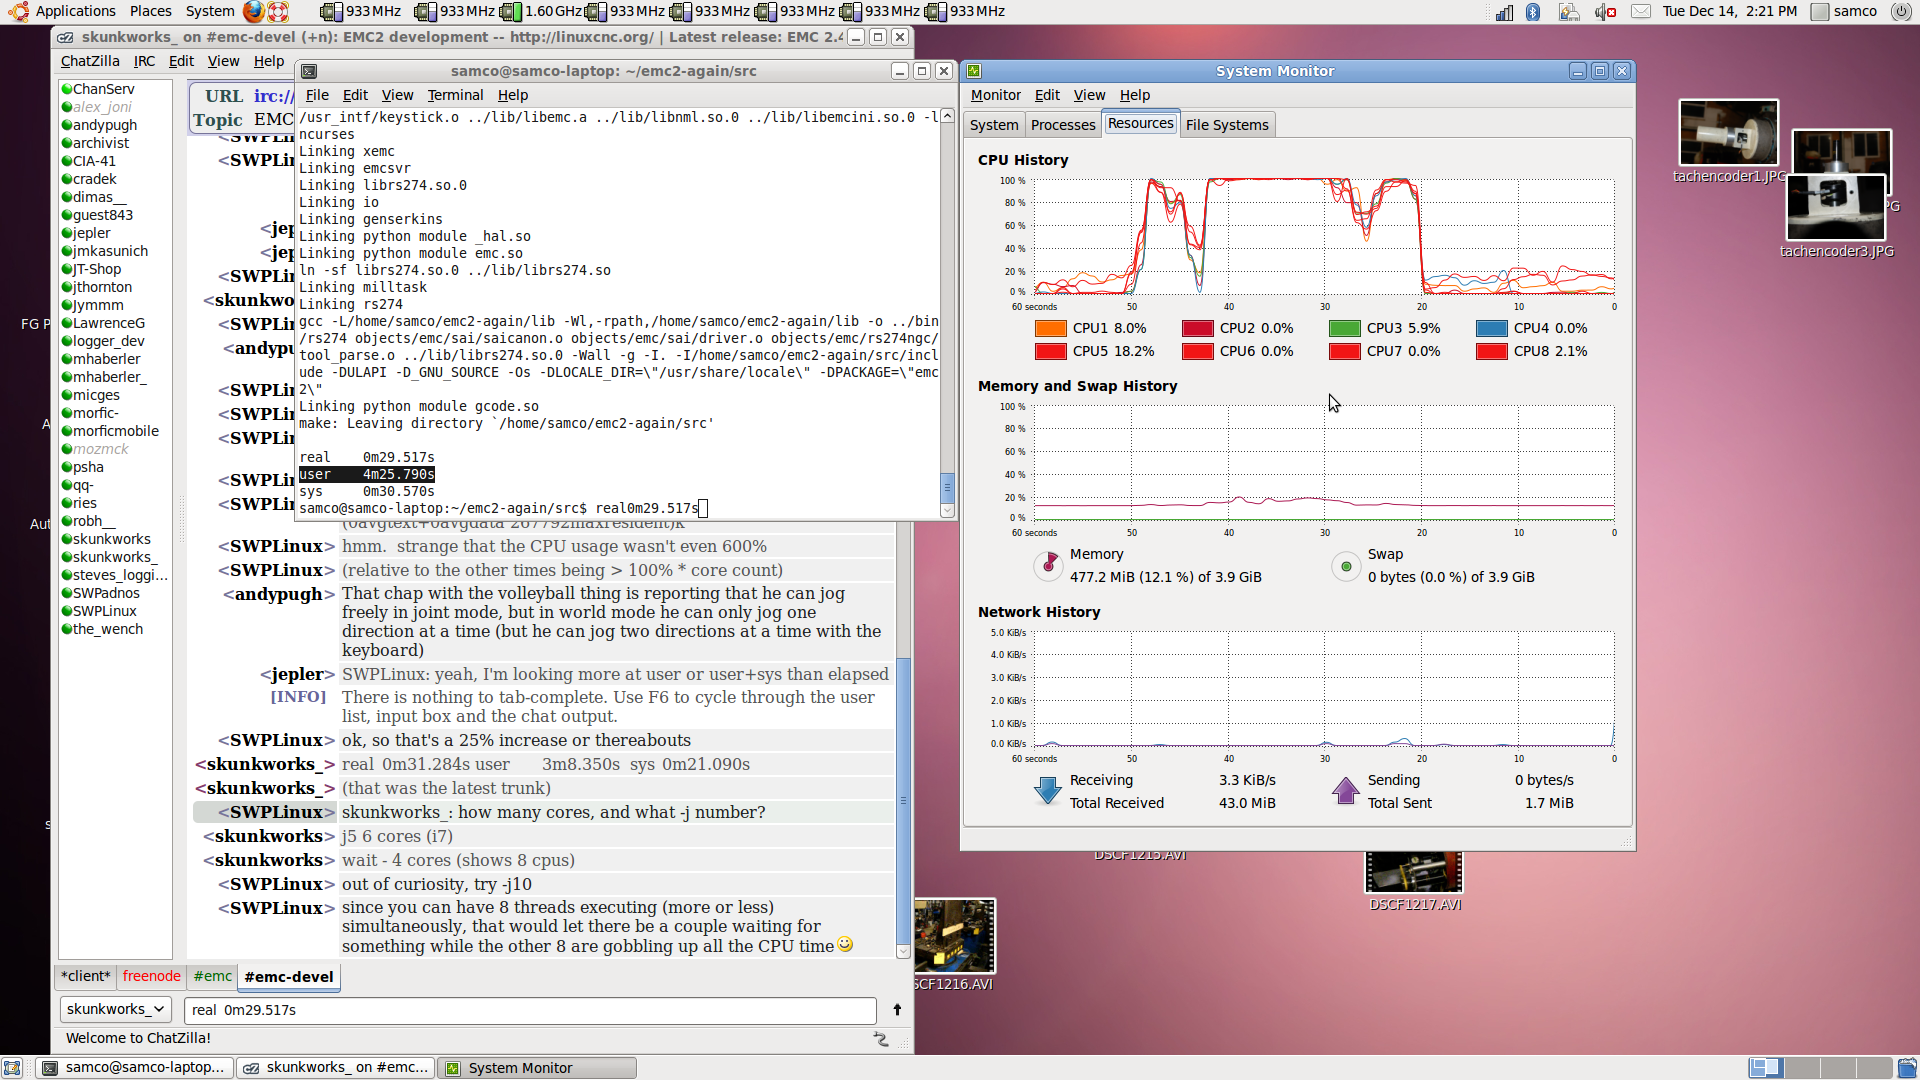Click the terminal window title bar icon
The image size is (1920, 1080).
click(x=309, y=71)
